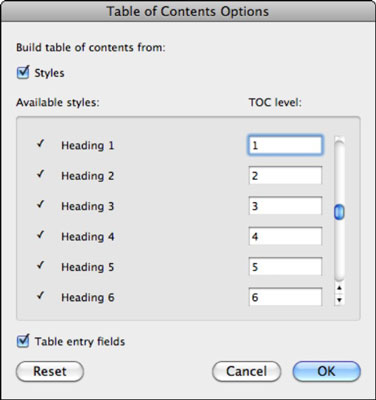Click the Cancel button
The width and height of the screenshot is (376, 400).
[x=246, y=371]
